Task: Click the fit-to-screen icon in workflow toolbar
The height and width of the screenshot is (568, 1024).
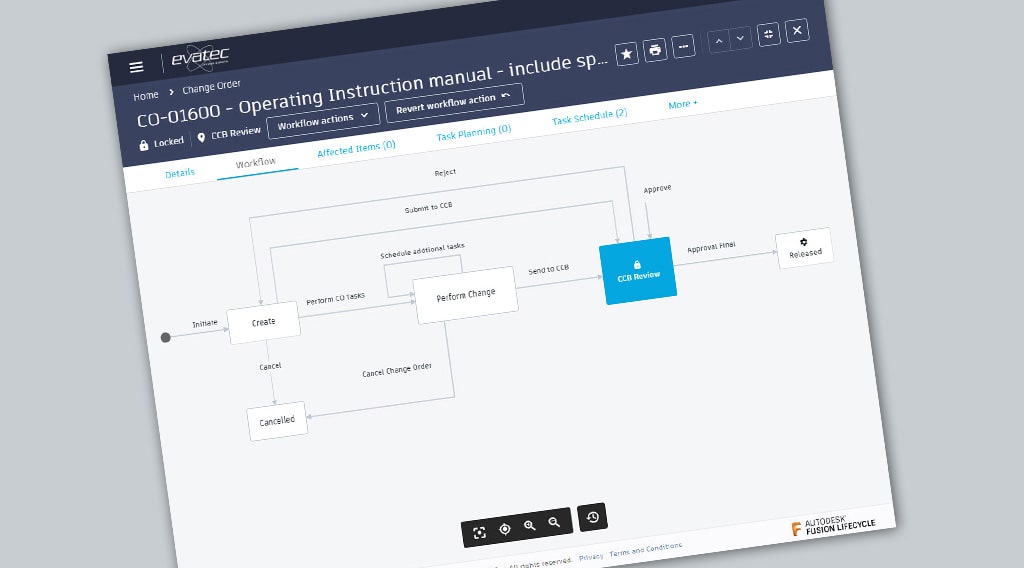Action: (480, 533)
